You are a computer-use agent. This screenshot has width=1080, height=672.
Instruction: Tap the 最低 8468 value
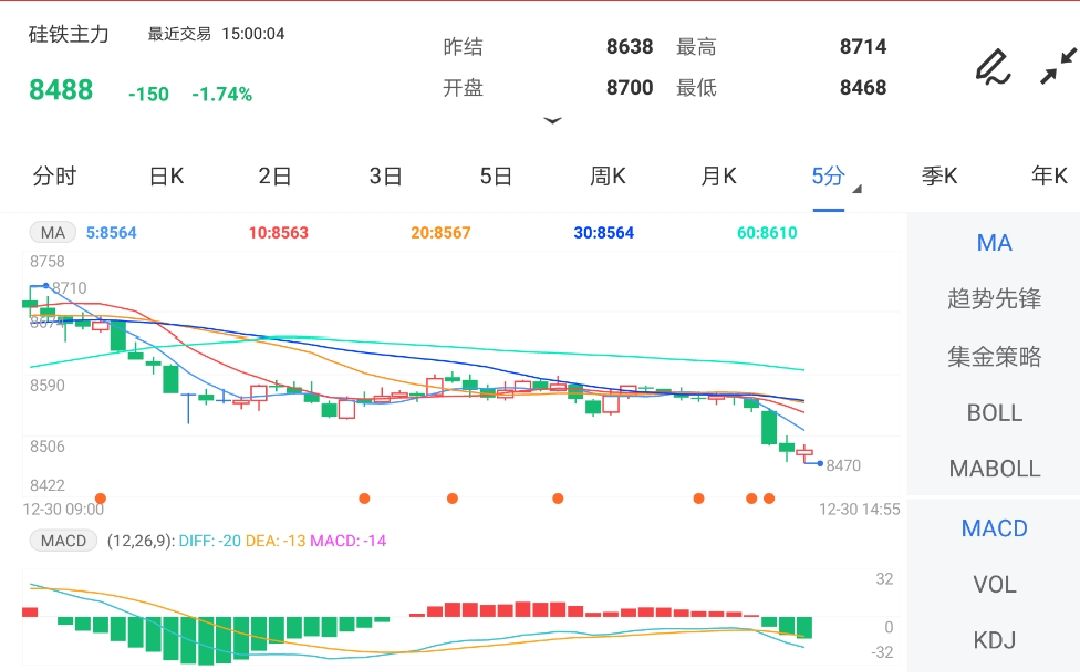coord(863,87)
